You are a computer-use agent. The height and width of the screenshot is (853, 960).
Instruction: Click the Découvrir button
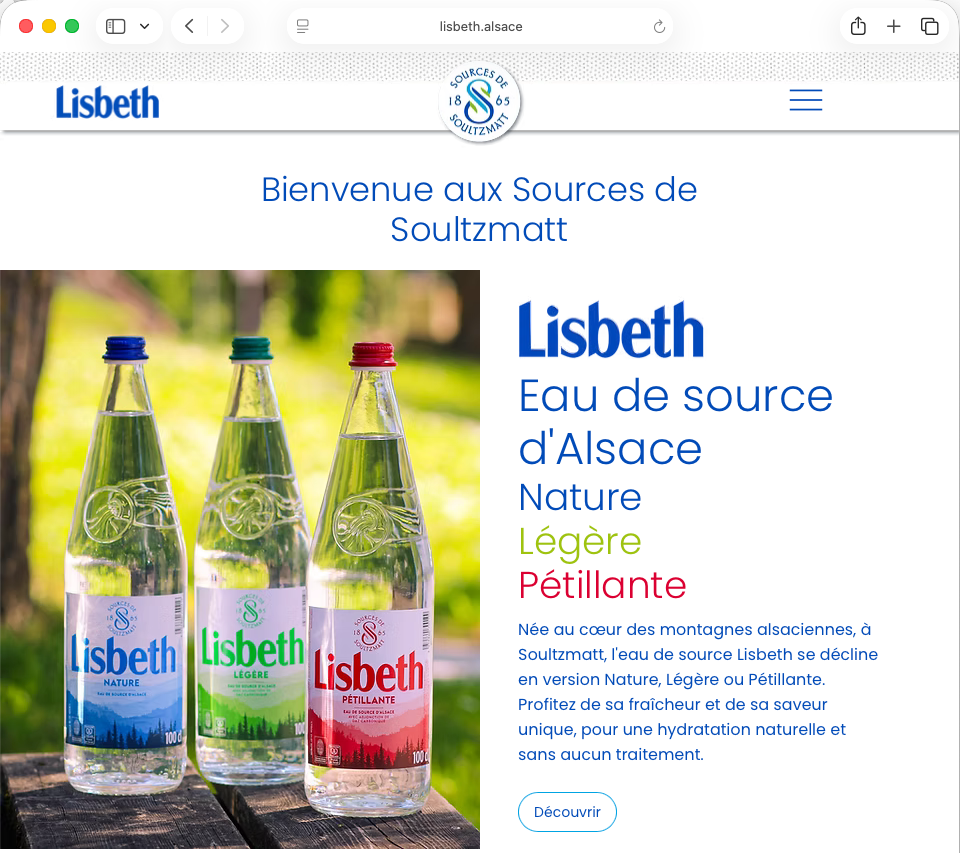pyautogui.click(x=567, y=812)
